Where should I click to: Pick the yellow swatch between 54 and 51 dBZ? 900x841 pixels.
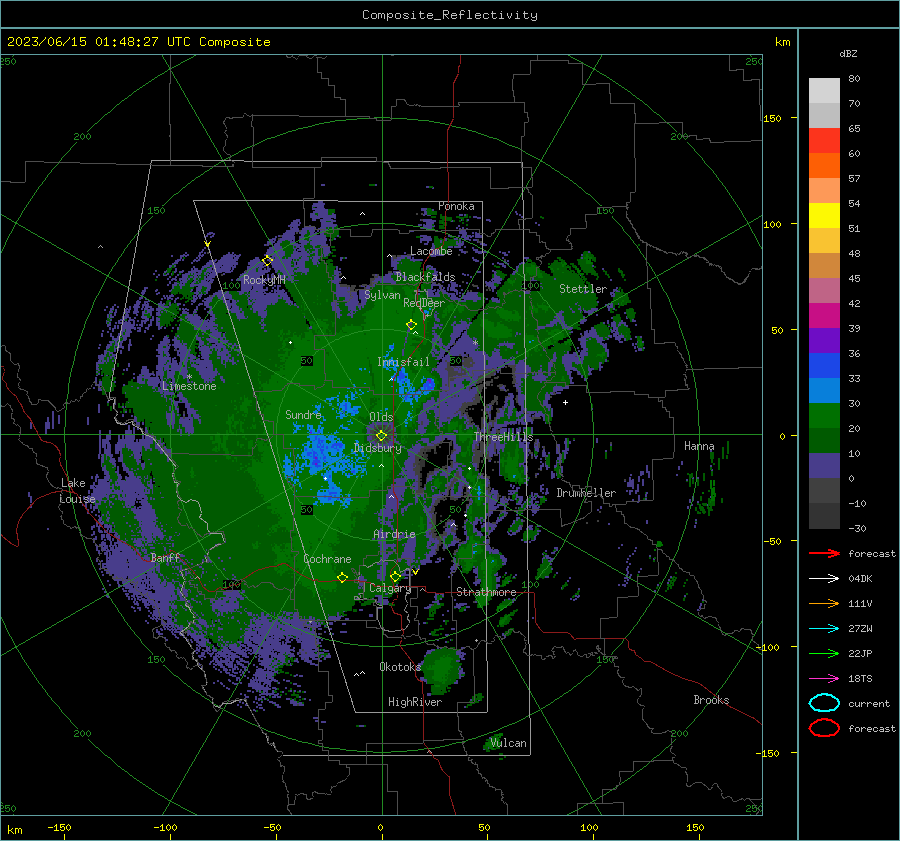(x=824, y=216)
